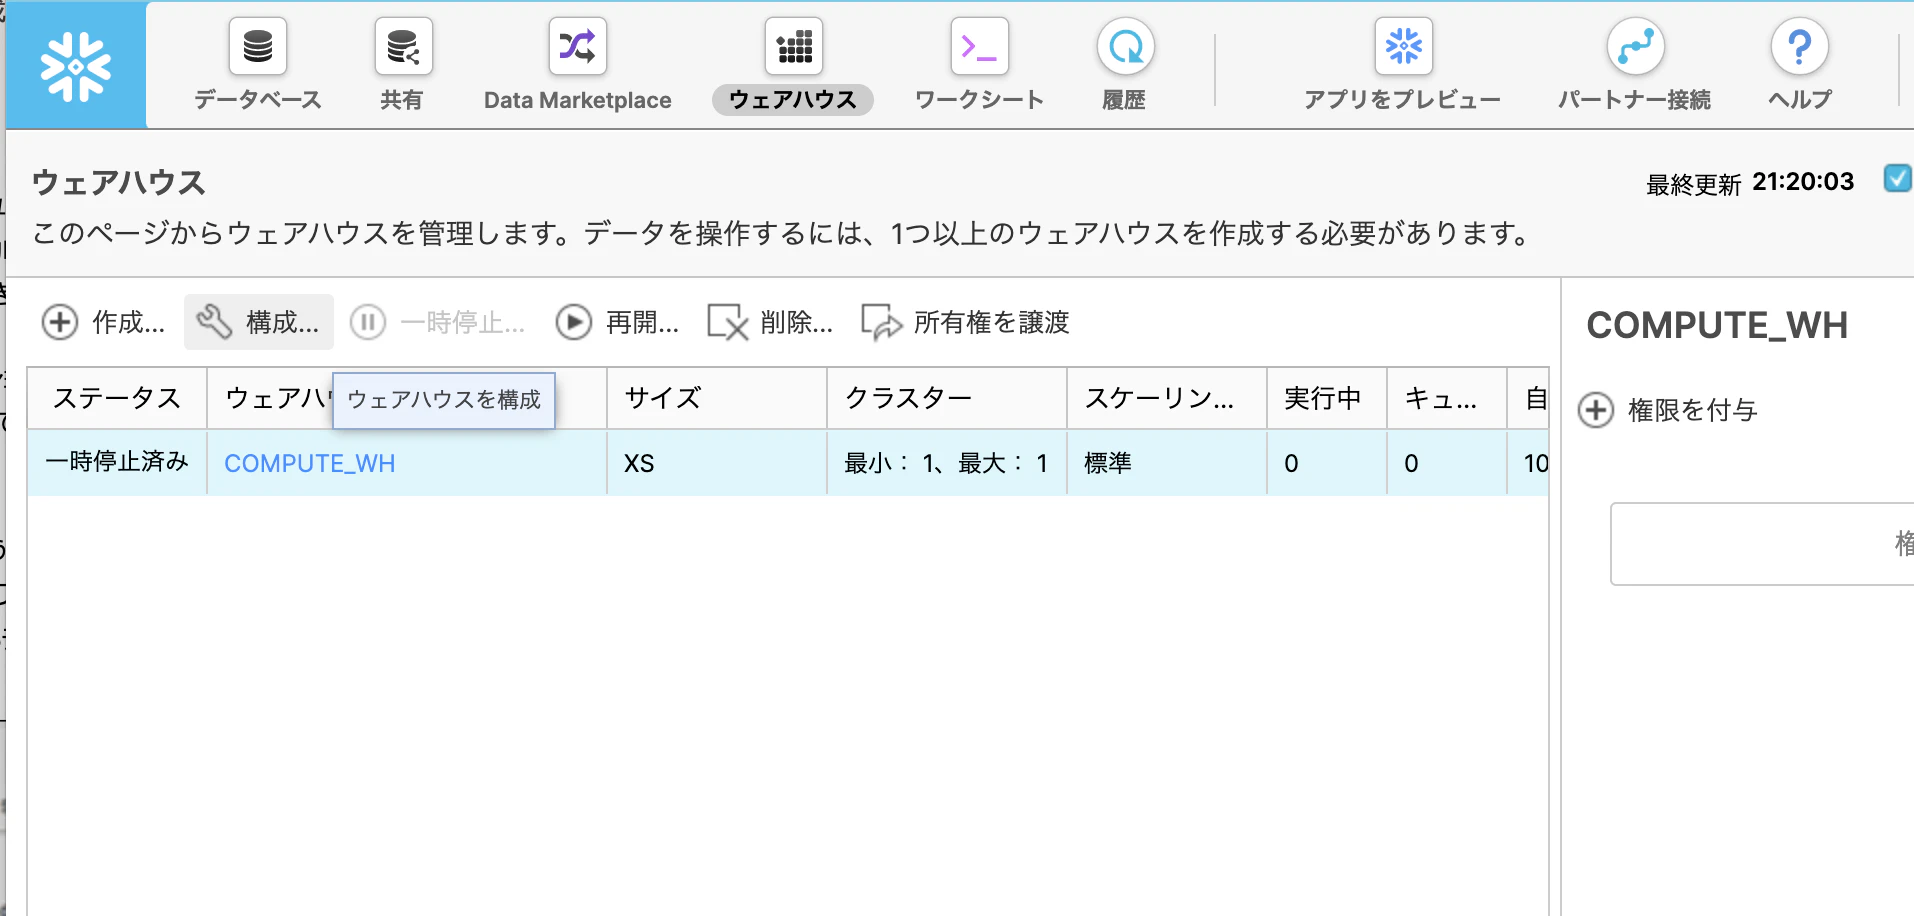The image size is (1914, 916).
Task: Open the データベース databases icon
Action: (258, 46)
